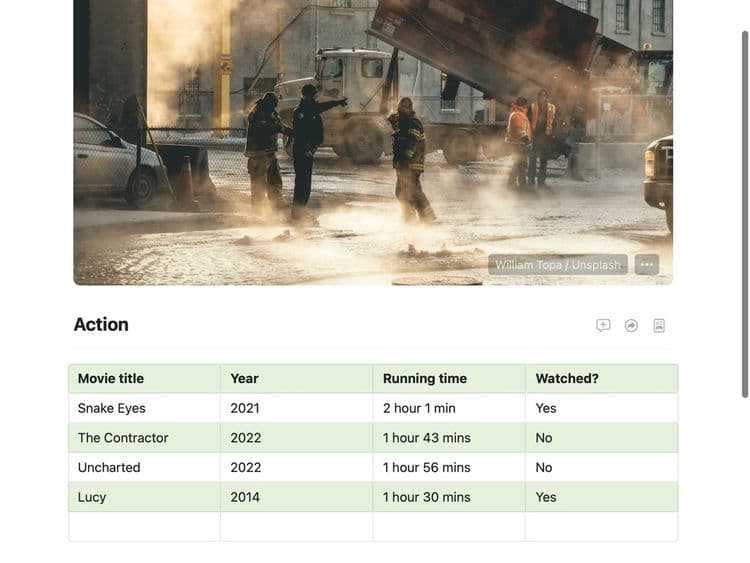Image resolution: width=750 pixels, height=563 pixels.
Task: Click the 1 hour 43 mins cell
Action: click(449, 438)
